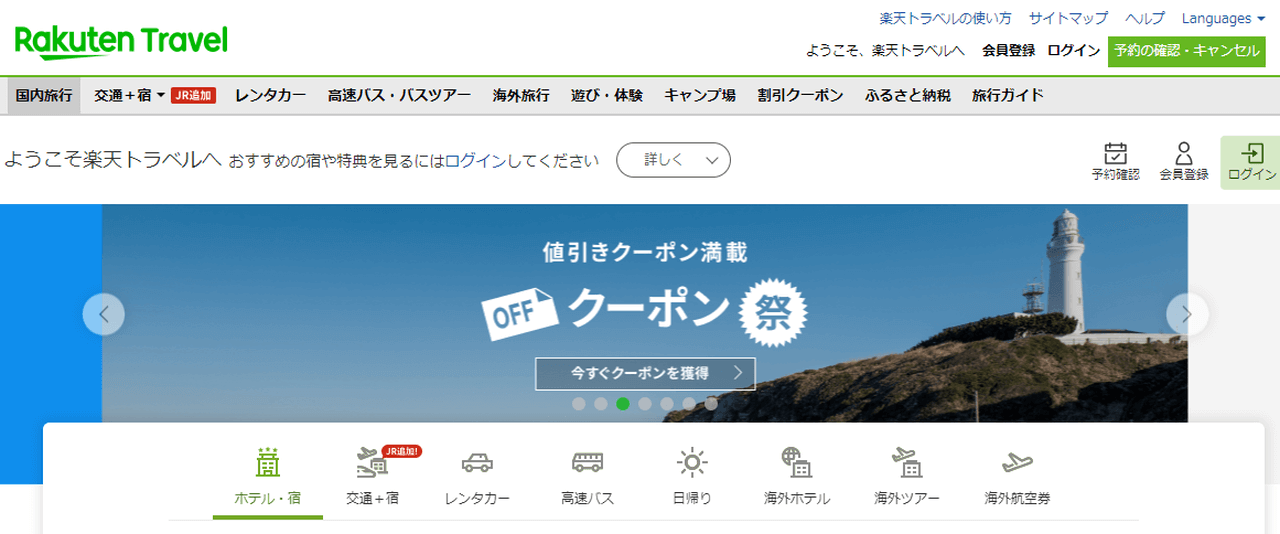Open the キャンプ場 menu item
The width and height of the screenshot is (1280, 534).
click(x=700, y=96)
